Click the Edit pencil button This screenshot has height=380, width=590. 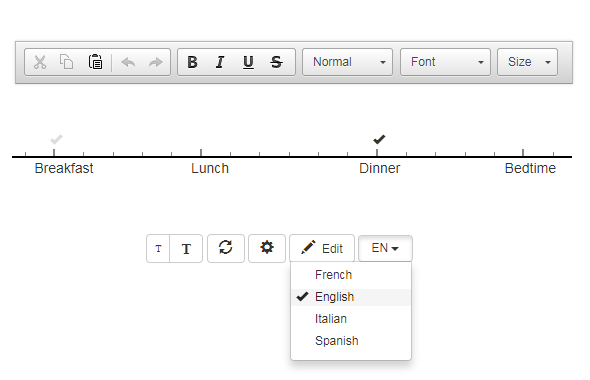click(322, 248)
